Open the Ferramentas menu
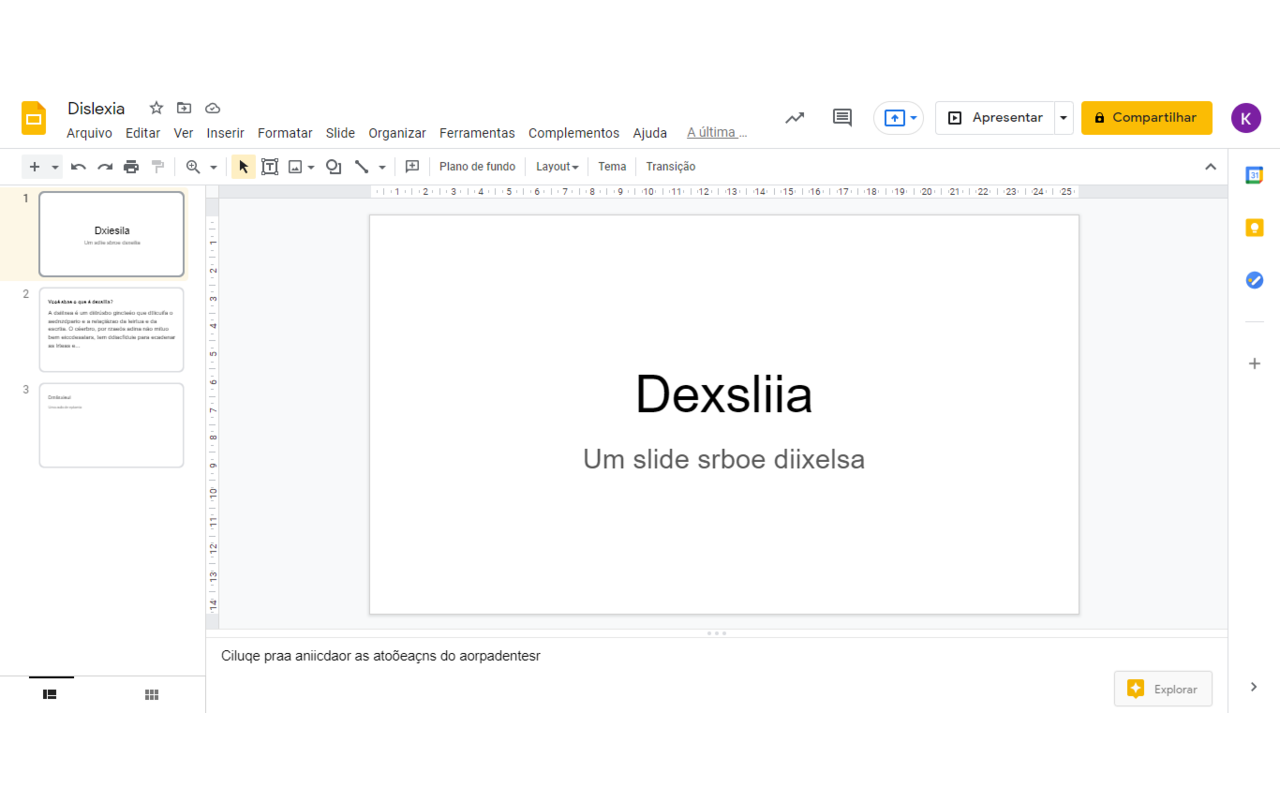 click(x=477, y=133)
